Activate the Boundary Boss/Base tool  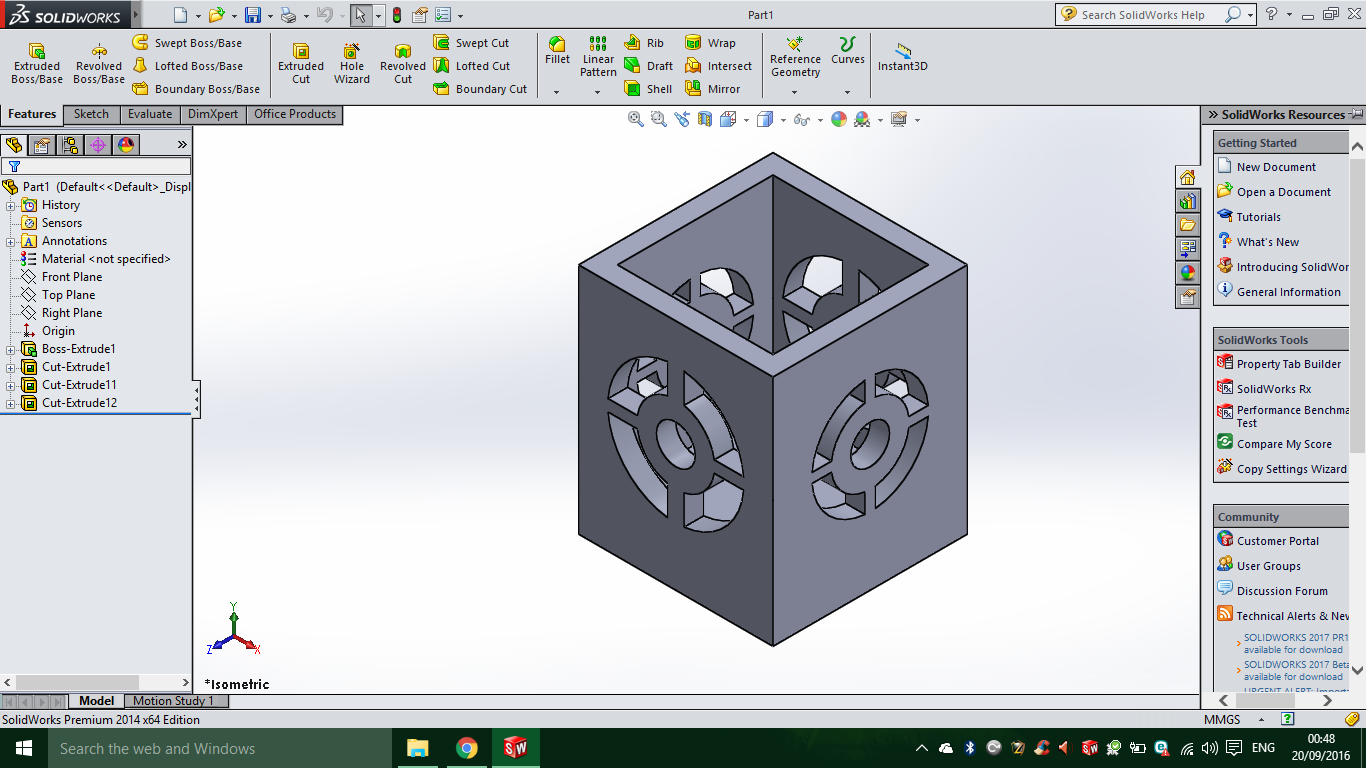click(x=196, y=89)
